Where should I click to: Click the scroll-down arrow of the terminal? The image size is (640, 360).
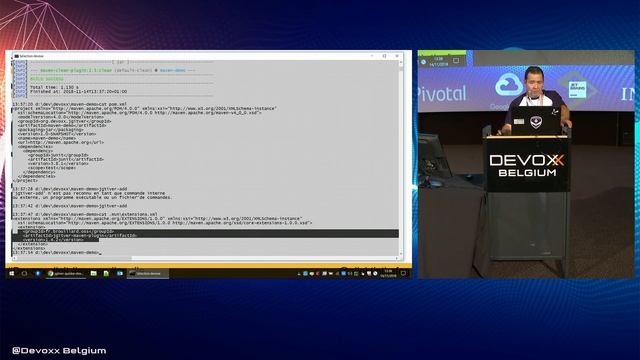tap(401, 253)
